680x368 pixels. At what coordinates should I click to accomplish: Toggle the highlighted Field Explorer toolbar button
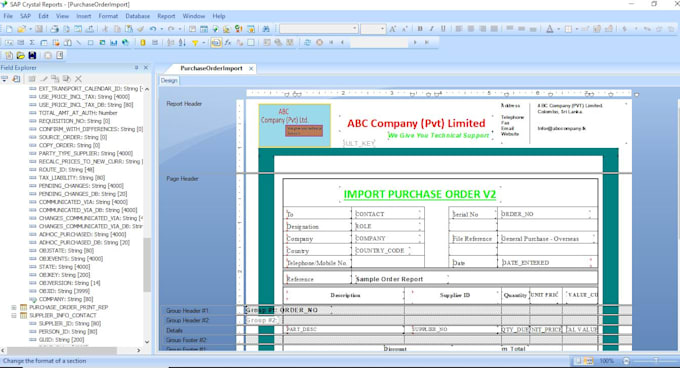(x=216, y=42)
